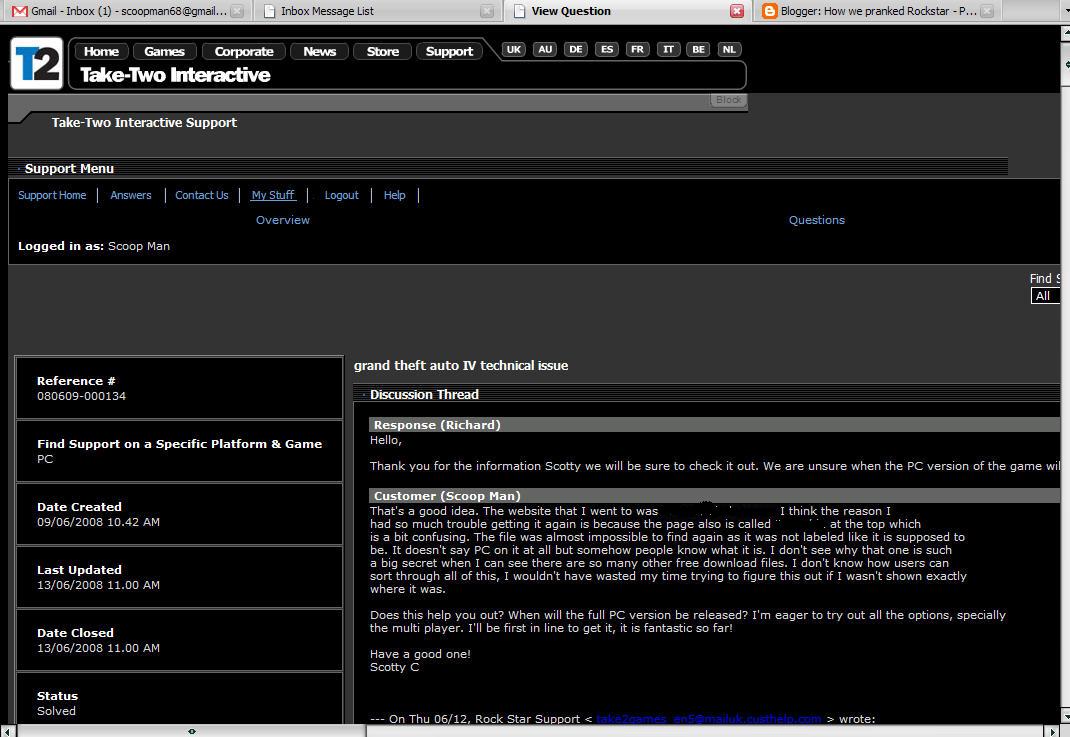Select the BE region button
1070x737 pixels.
tap(699, 49)
